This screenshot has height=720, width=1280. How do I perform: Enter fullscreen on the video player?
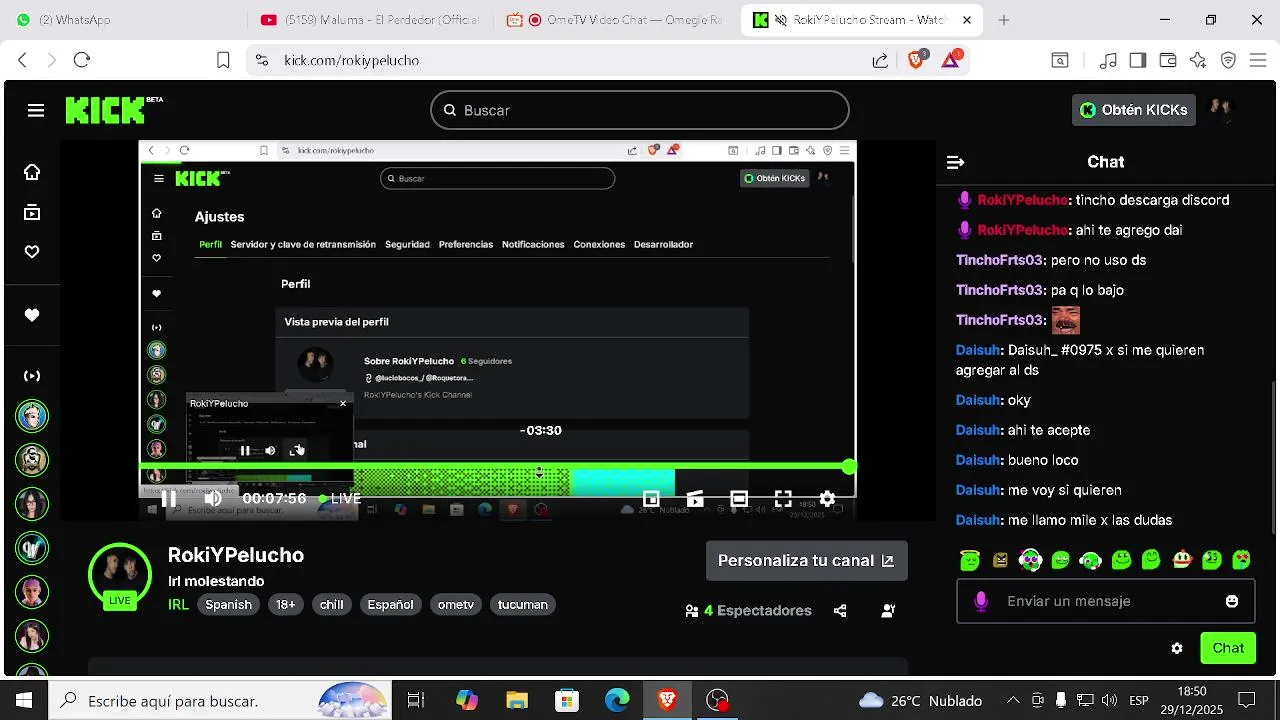(783, 498)
